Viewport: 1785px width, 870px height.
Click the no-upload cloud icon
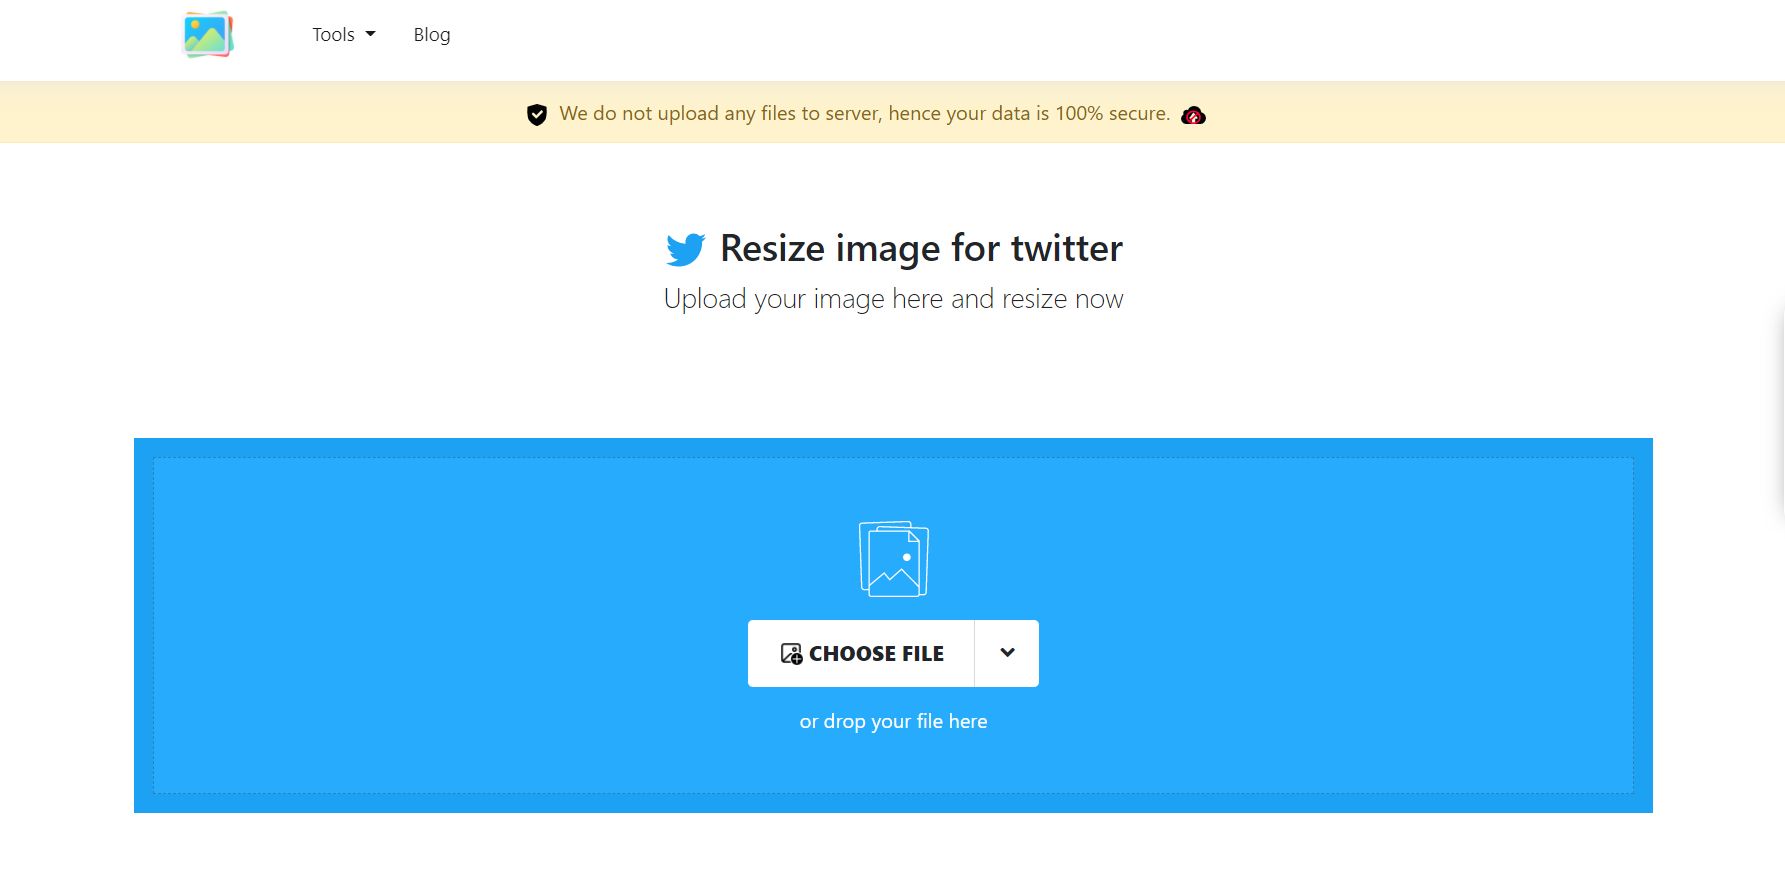[x=1193, y=115]
